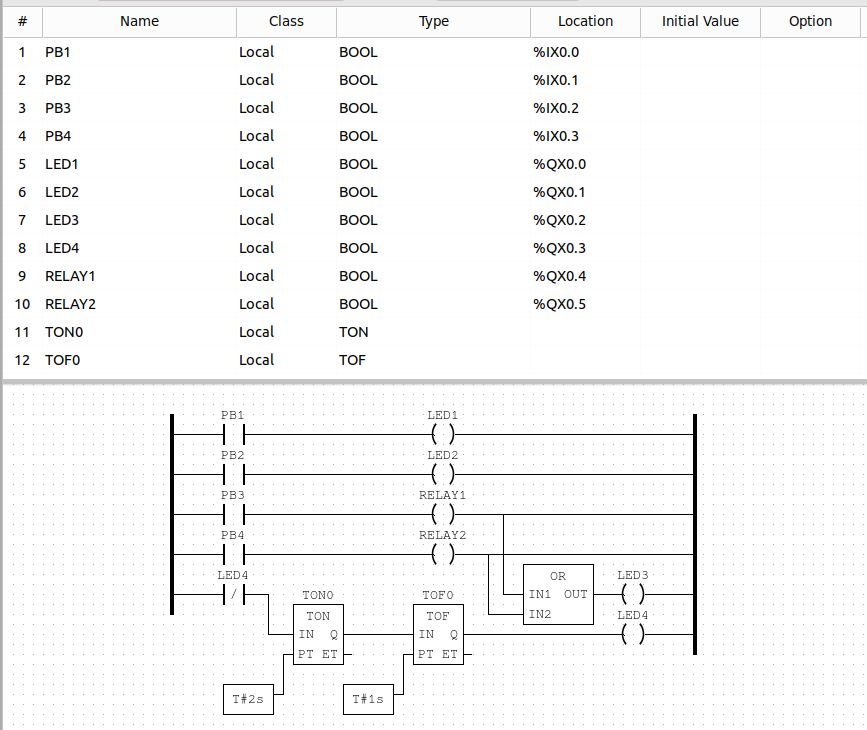This screenshot has height=730, width=867.
Task: Select the RELAY1 coil symbol
Action: point(443,515)
